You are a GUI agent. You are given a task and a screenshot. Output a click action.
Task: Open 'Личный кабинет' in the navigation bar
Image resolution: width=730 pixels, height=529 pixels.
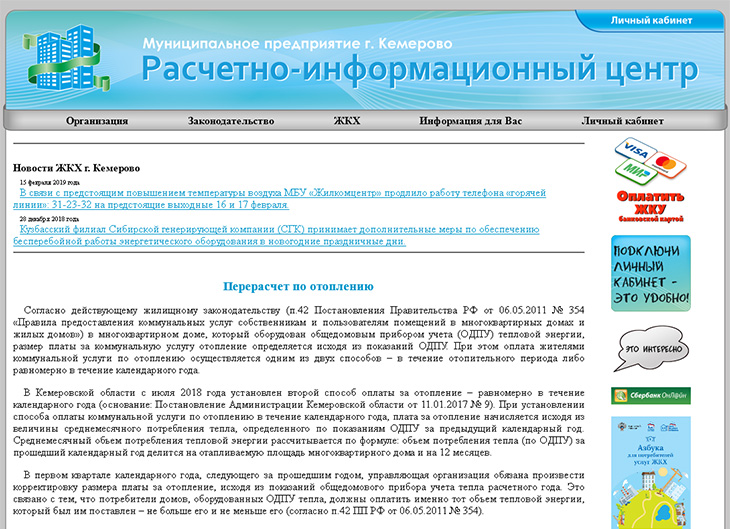(622, 121)
